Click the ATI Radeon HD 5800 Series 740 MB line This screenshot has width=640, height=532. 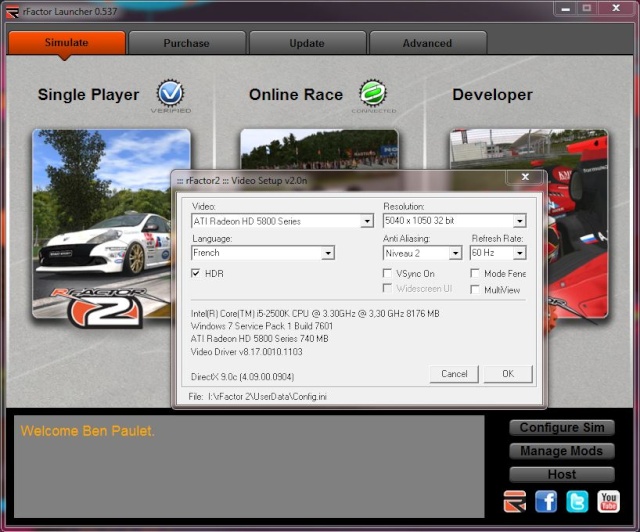[x=260, y=338]
